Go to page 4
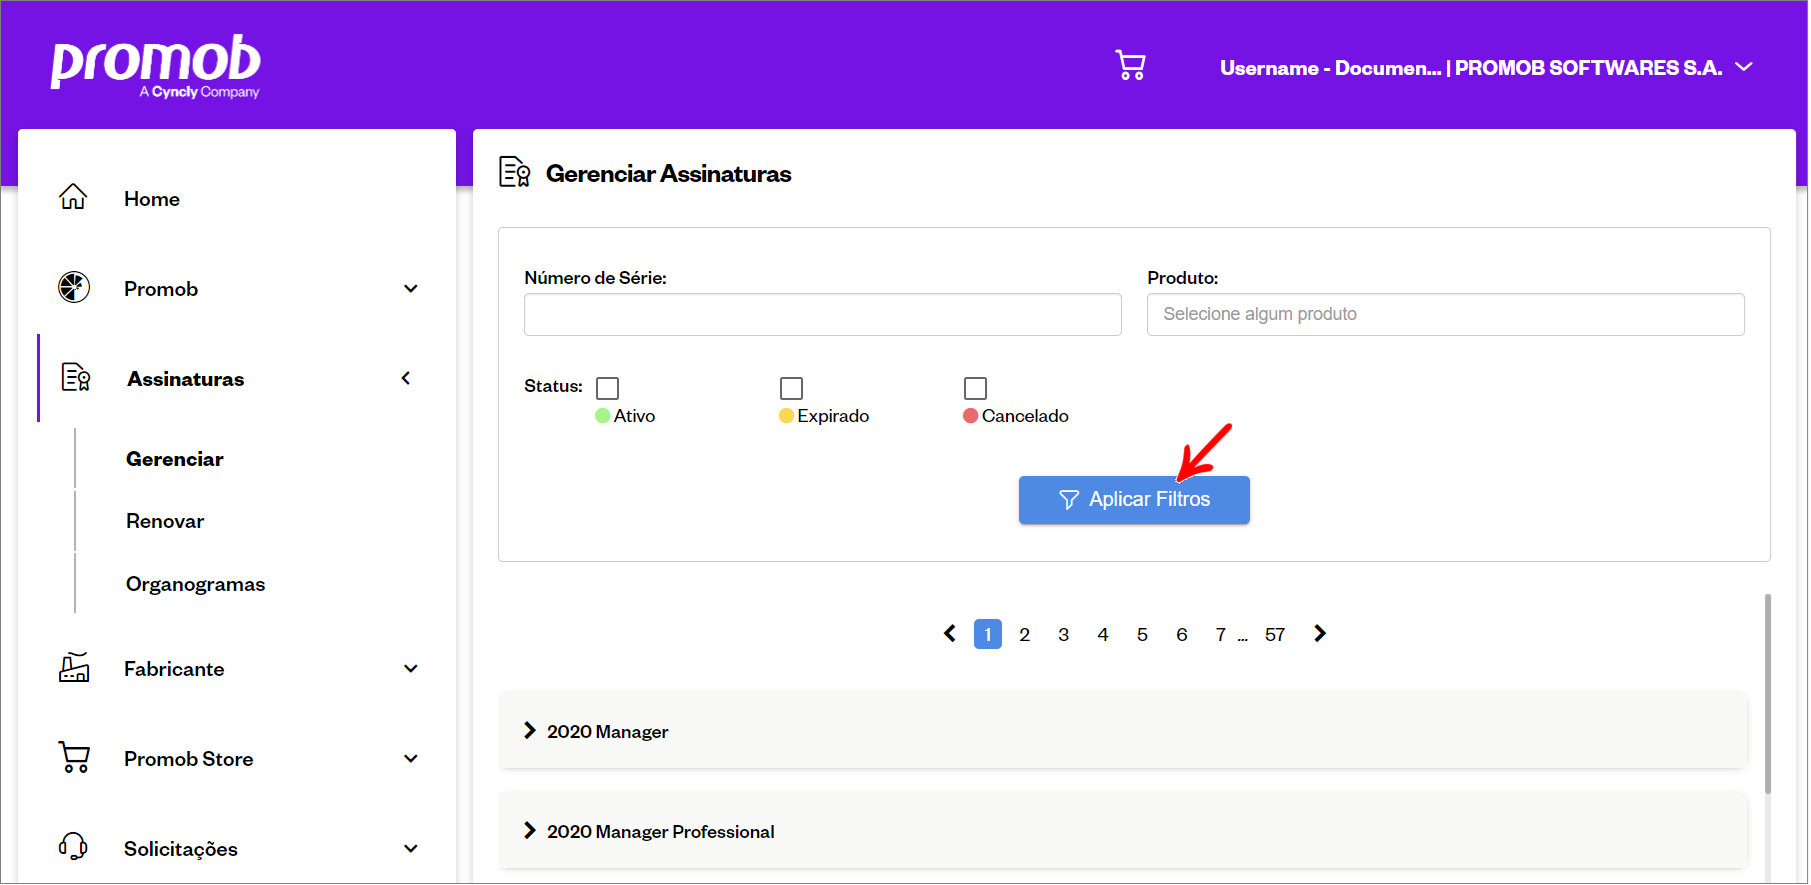Viewport: 1811px width, 885px height. tap(1103, 634)
